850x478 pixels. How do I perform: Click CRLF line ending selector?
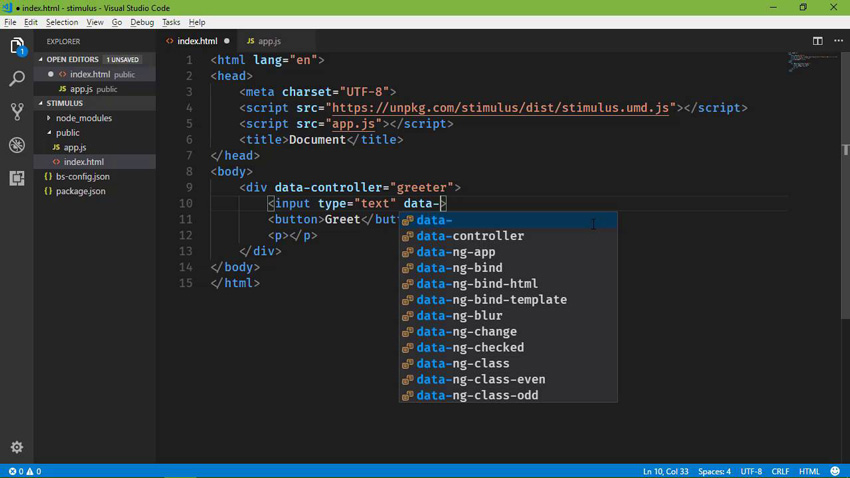[x=780, y=471]
